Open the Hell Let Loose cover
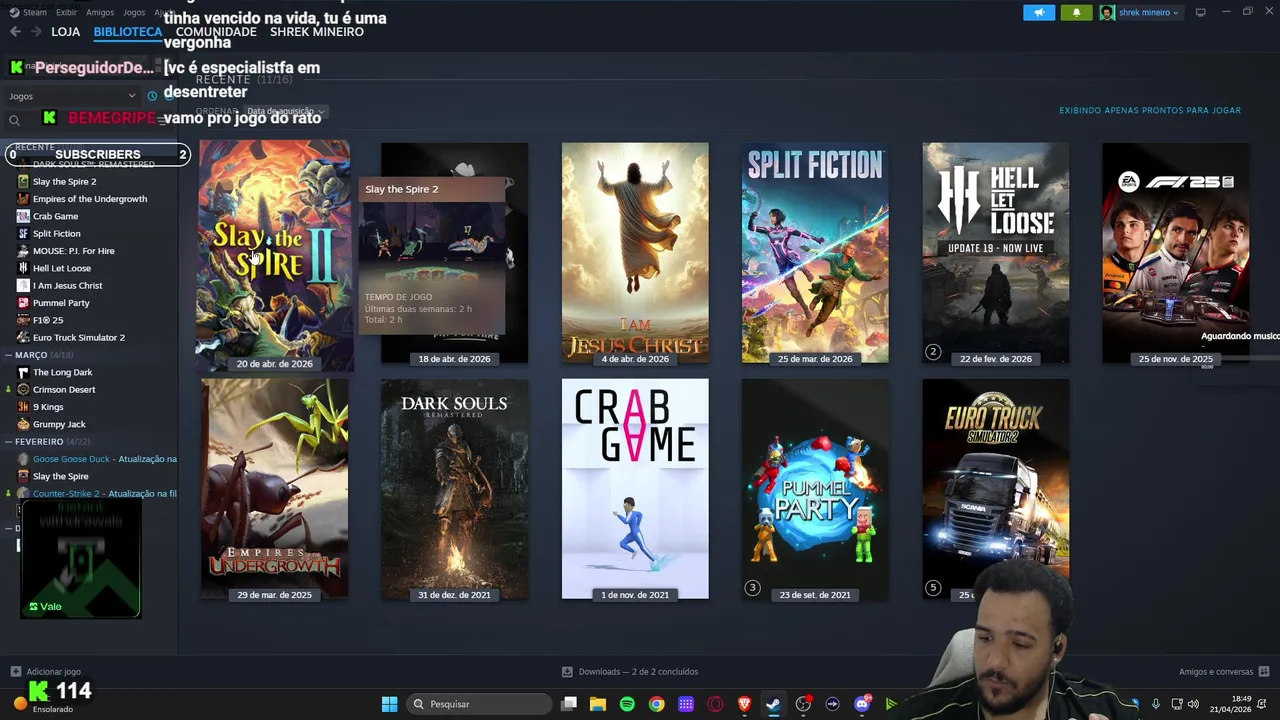 point(995,253)
